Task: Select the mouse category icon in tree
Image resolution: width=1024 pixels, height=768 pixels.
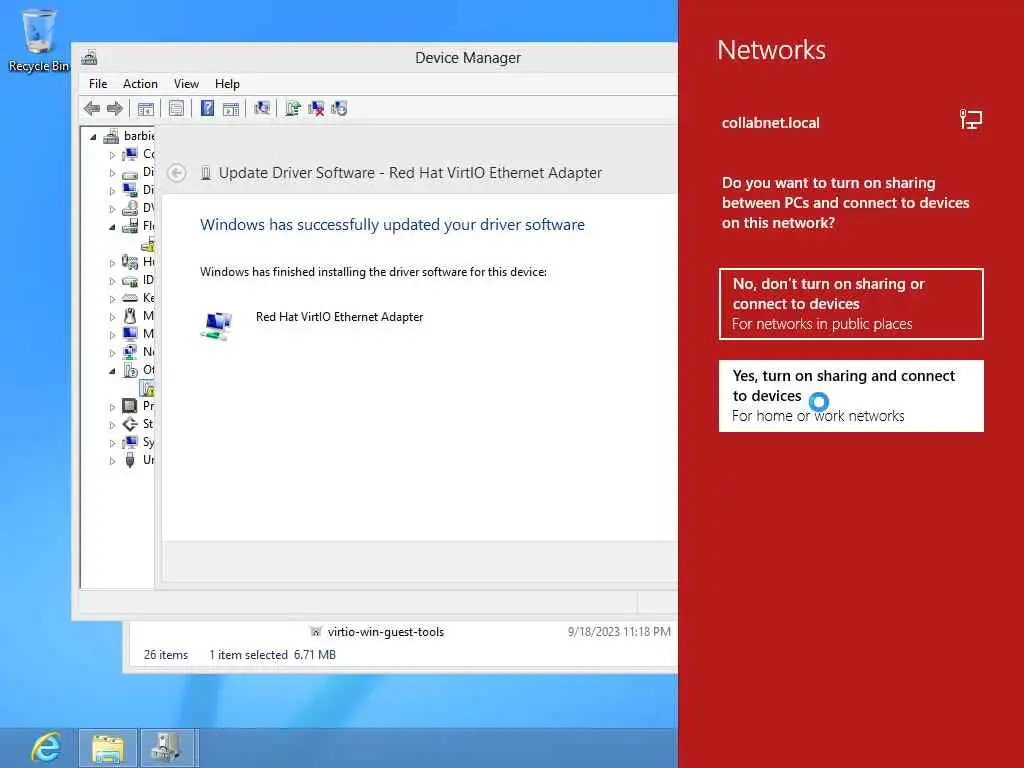Action: point(130,316)
